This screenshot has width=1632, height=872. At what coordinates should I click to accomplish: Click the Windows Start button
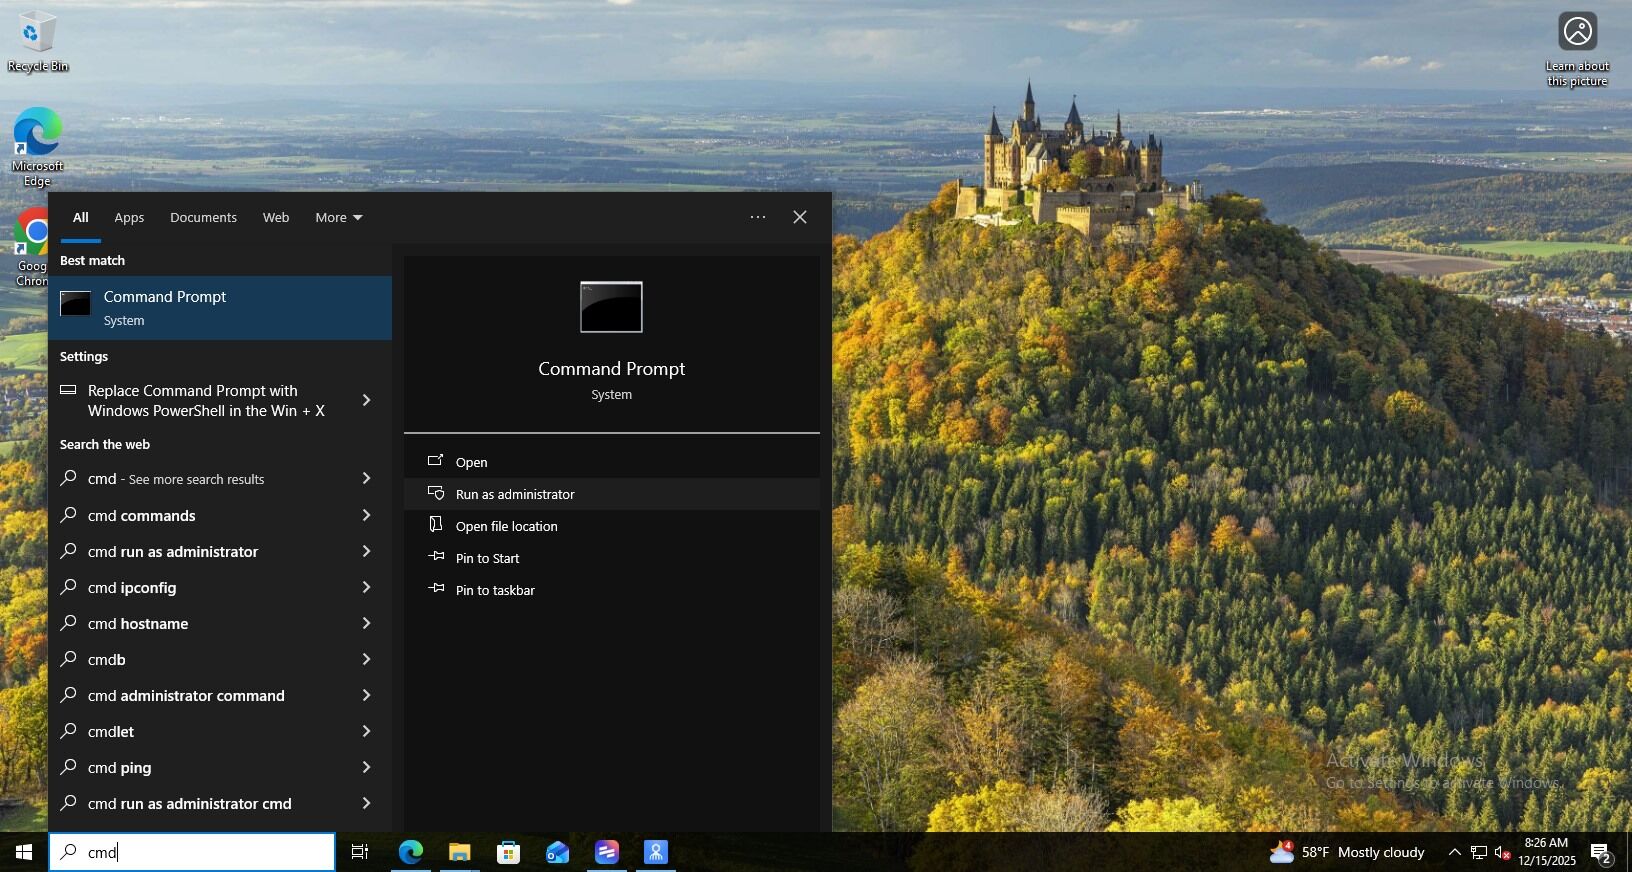(x=24, y=852)
